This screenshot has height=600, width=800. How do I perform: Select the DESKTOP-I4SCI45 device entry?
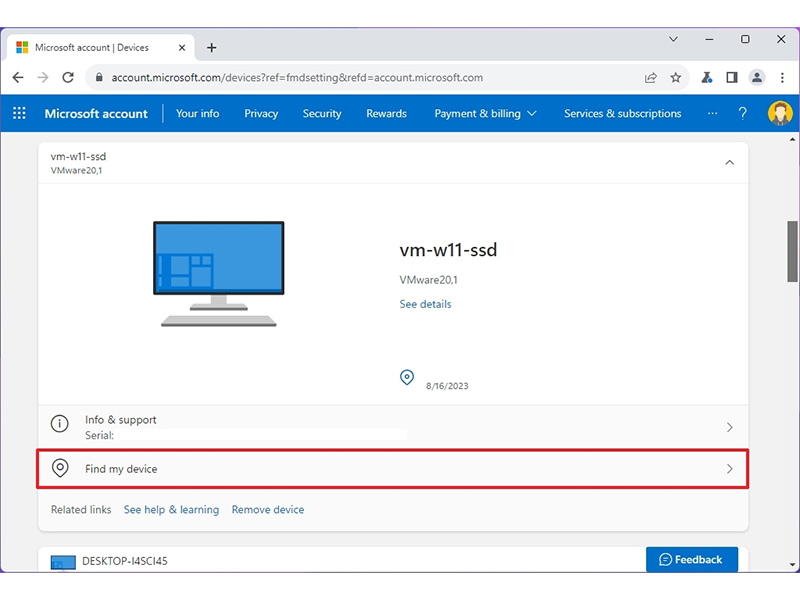(124, 561)
